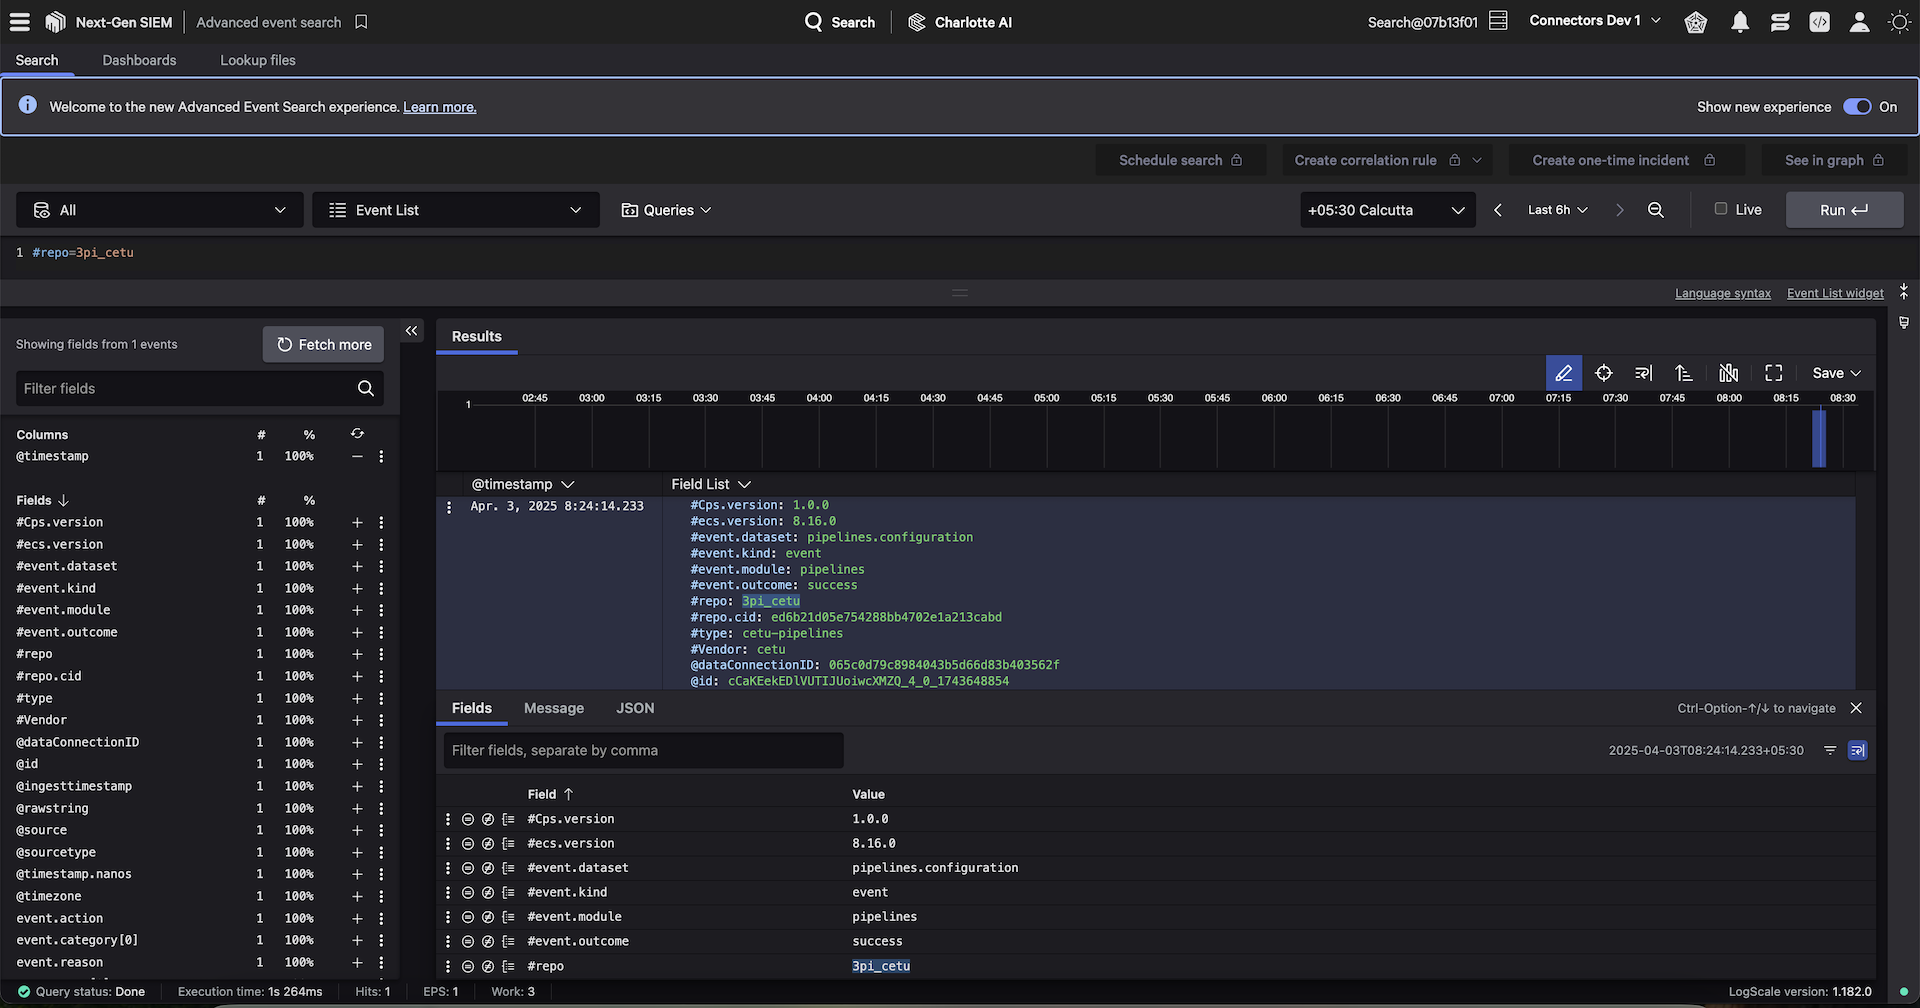Viewport: 1920px width, 1008px height.
Task: Click Fetch more fields button
Action: (323, 344)
